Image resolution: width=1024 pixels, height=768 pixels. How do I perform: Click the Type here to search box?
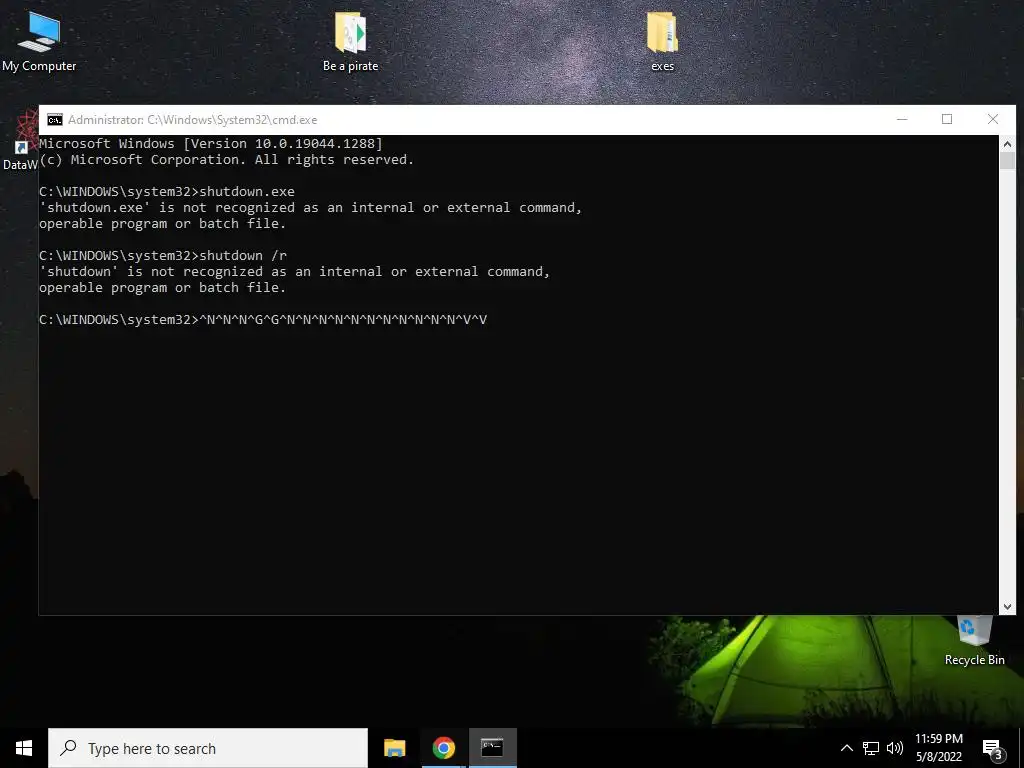pos(208,748)
